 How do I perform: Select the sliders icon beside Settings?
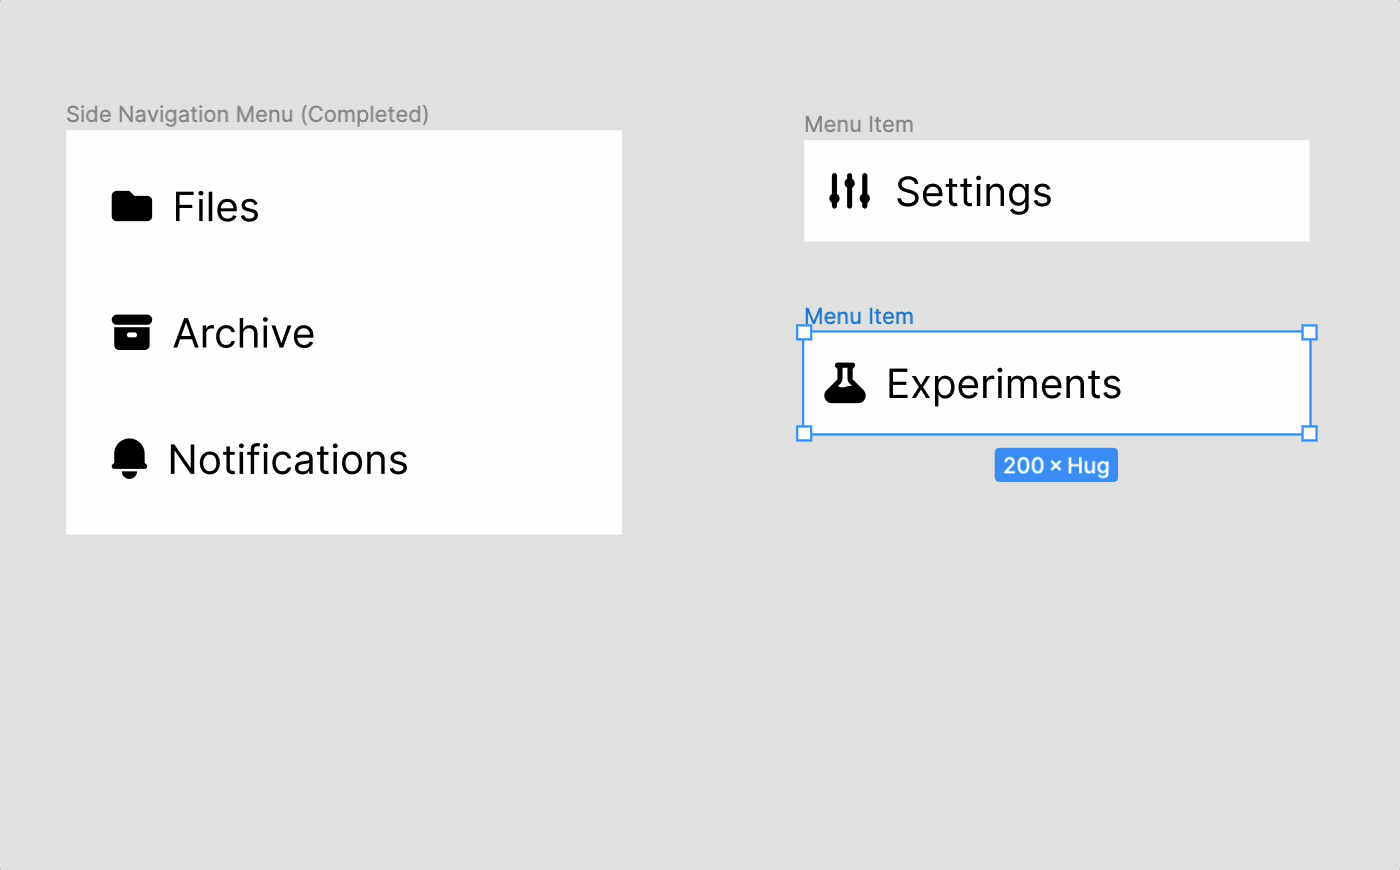tap(849, 190)
